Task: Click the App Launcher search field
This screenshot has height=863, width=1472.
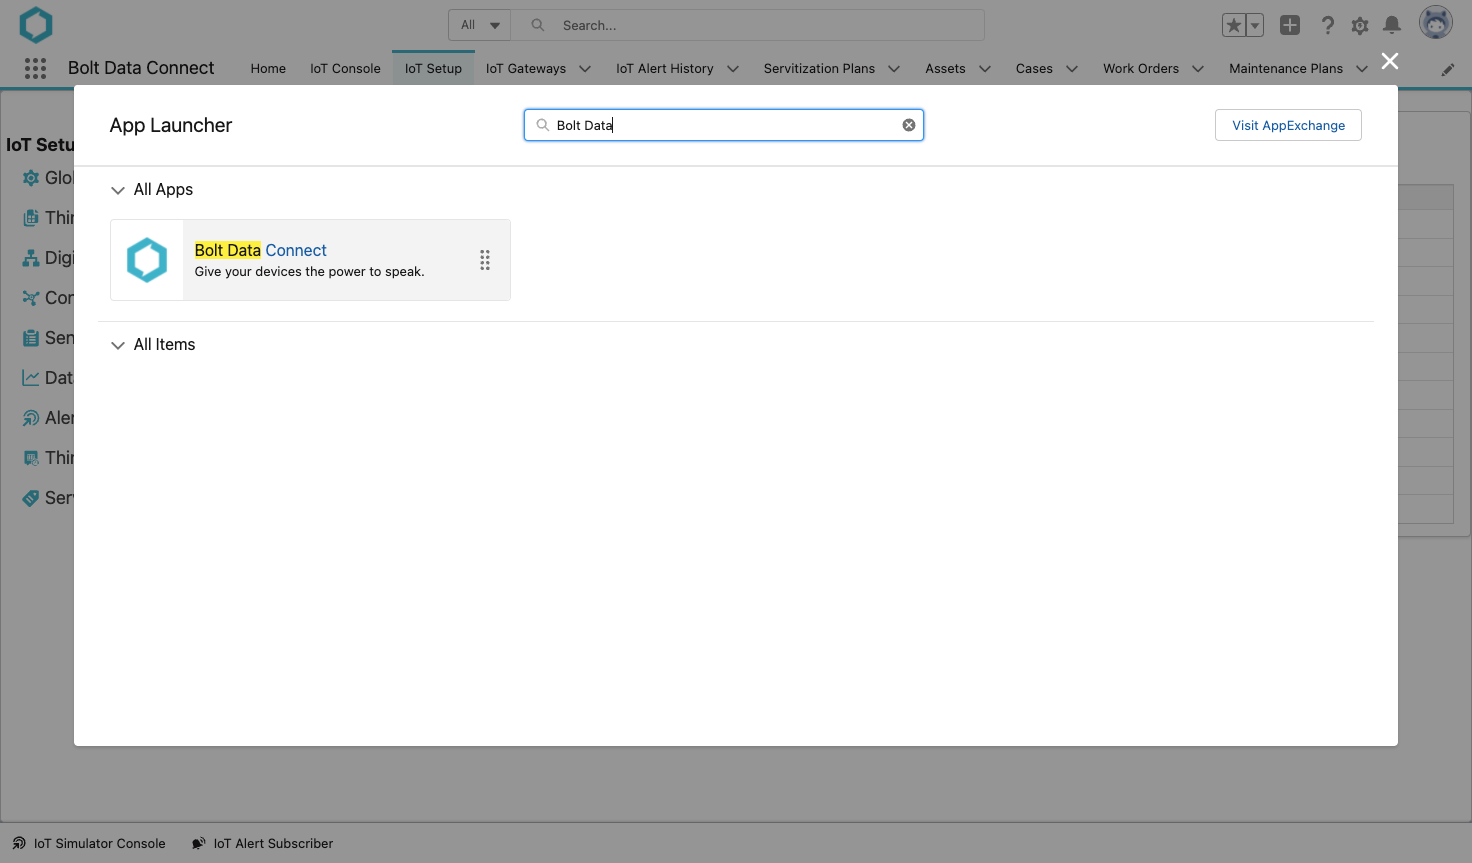Action: 724,125
